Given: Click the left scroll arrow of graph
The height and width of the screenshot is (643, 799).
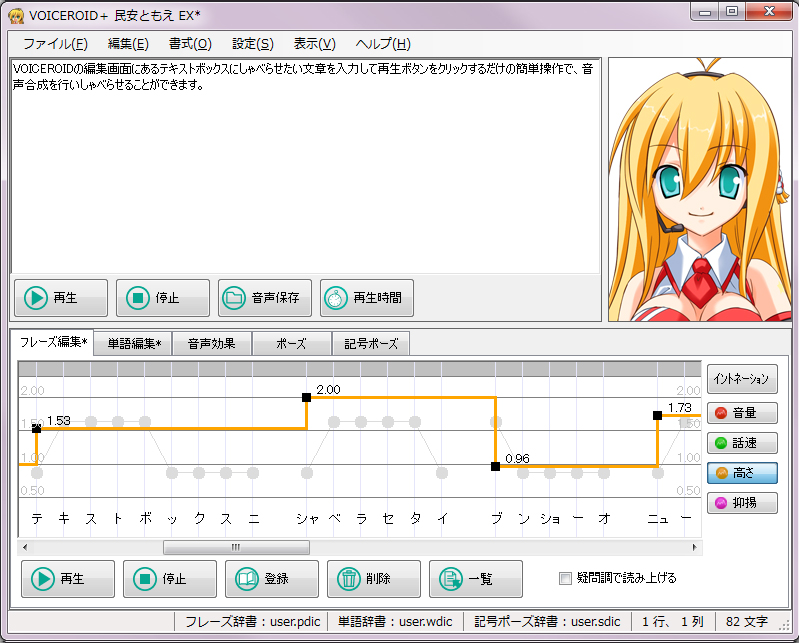Looking at the screenshot, I should [x=24, y=548].
